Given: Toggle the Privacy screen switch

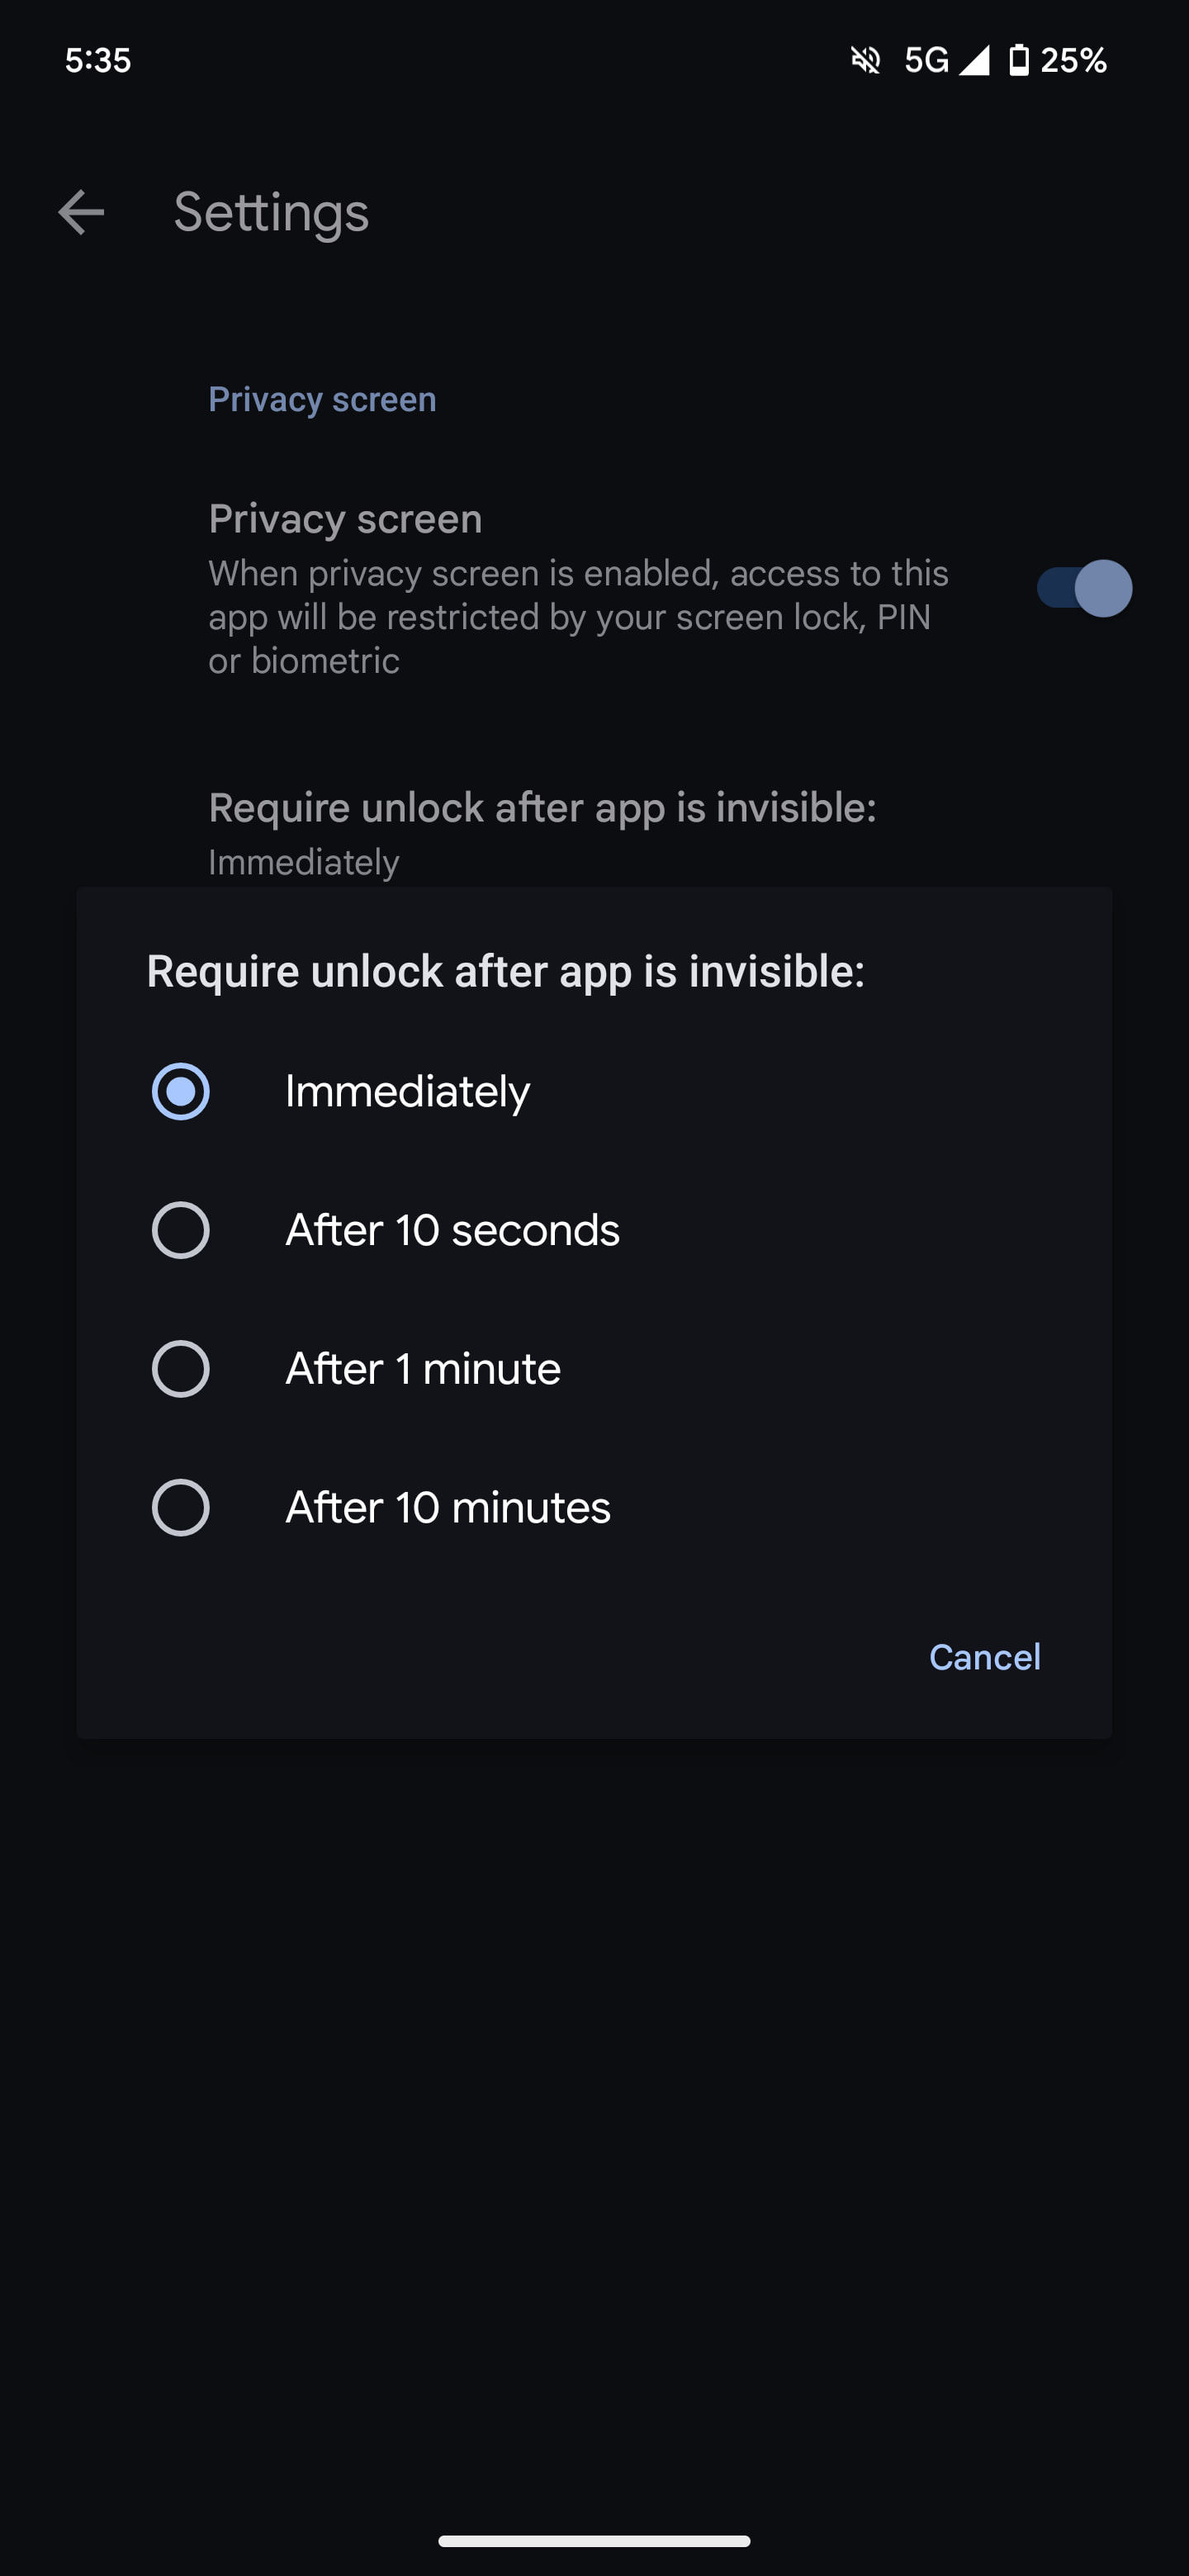Looking at the screenshot, I should point(1084,588).
